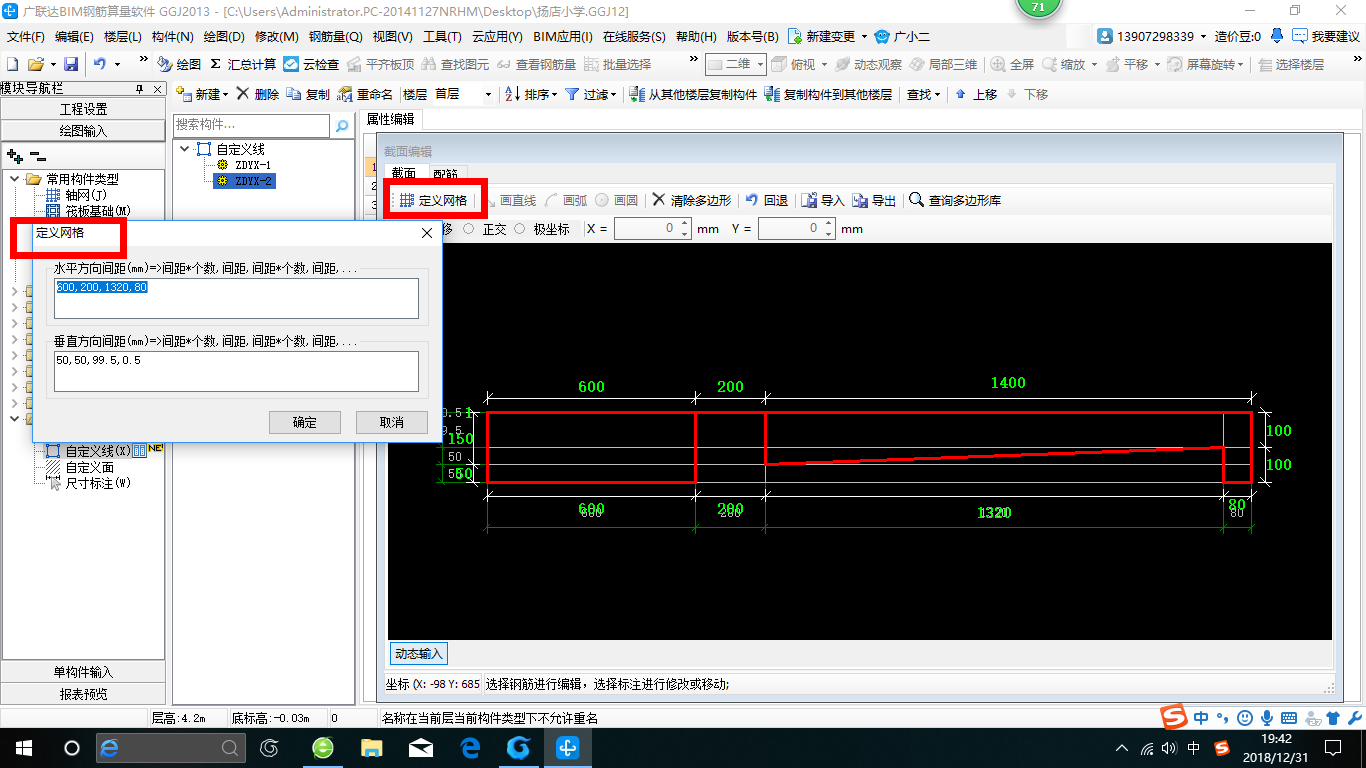The height and width of the screenshot is (768, 1366).
Task: Switch to 绘图 drawing mode
Action: click(179, 64)
